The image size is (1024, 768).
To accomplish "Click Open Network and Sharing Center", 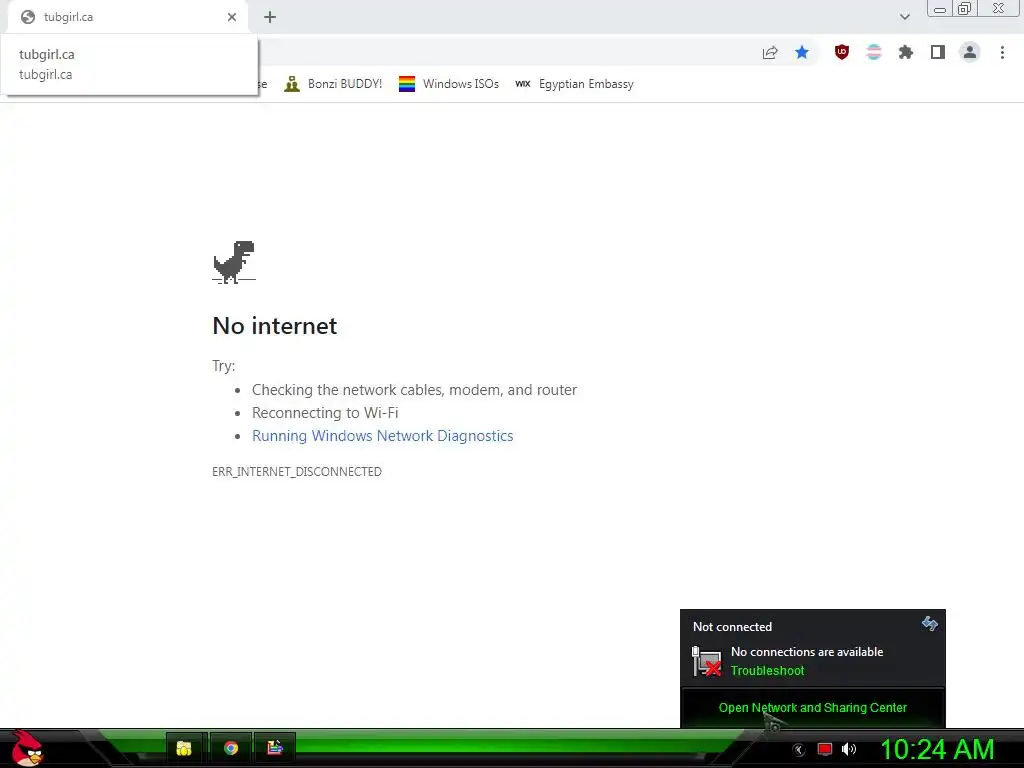I will pyautogui.click(x=812, y=707).
